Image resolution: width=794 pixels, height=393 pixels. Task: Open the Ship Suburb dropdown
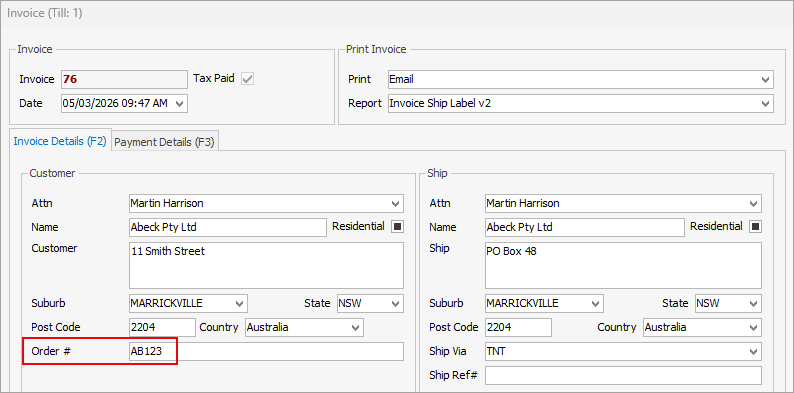tap(595, 303)
